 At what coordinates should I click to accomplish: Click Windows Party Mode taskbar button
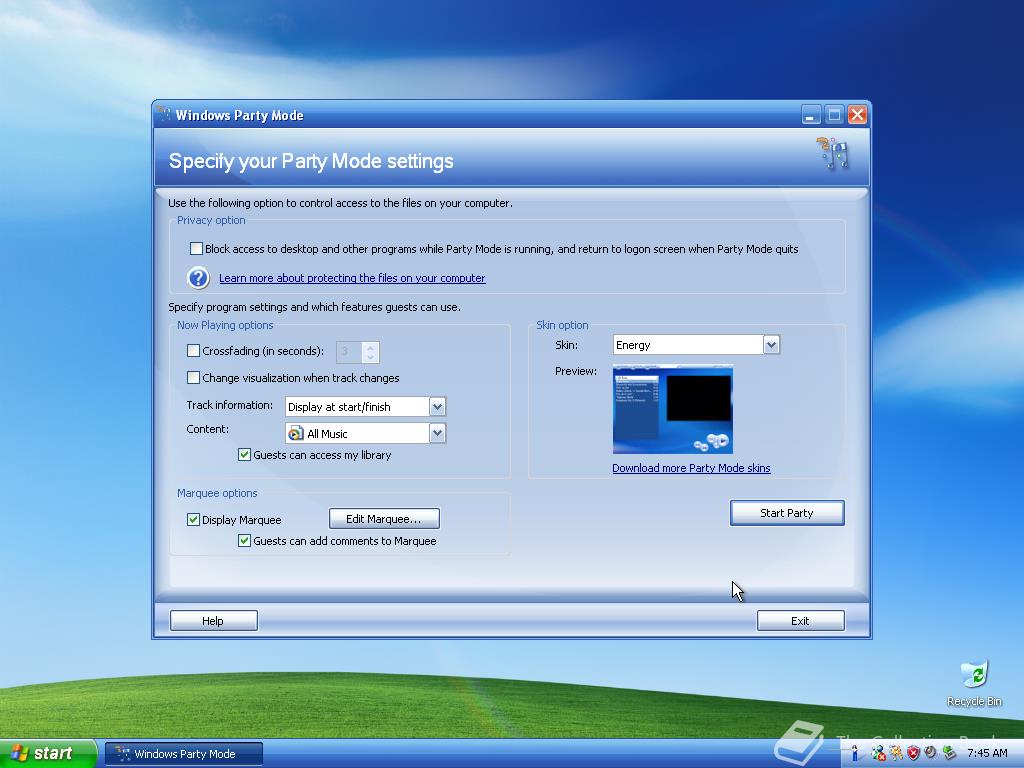[x=184, y=754]
